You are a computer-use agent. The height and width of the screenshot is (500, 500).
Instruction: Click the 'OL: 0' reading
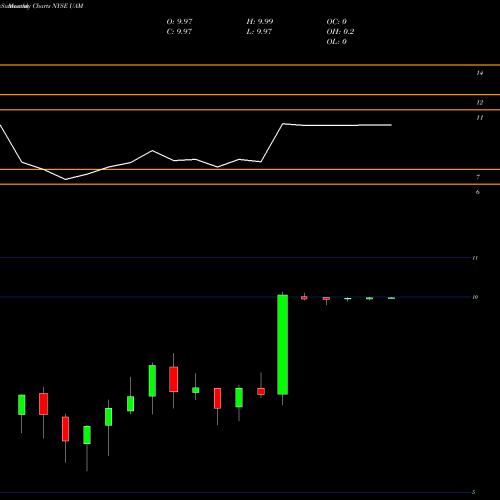point(336,41)
